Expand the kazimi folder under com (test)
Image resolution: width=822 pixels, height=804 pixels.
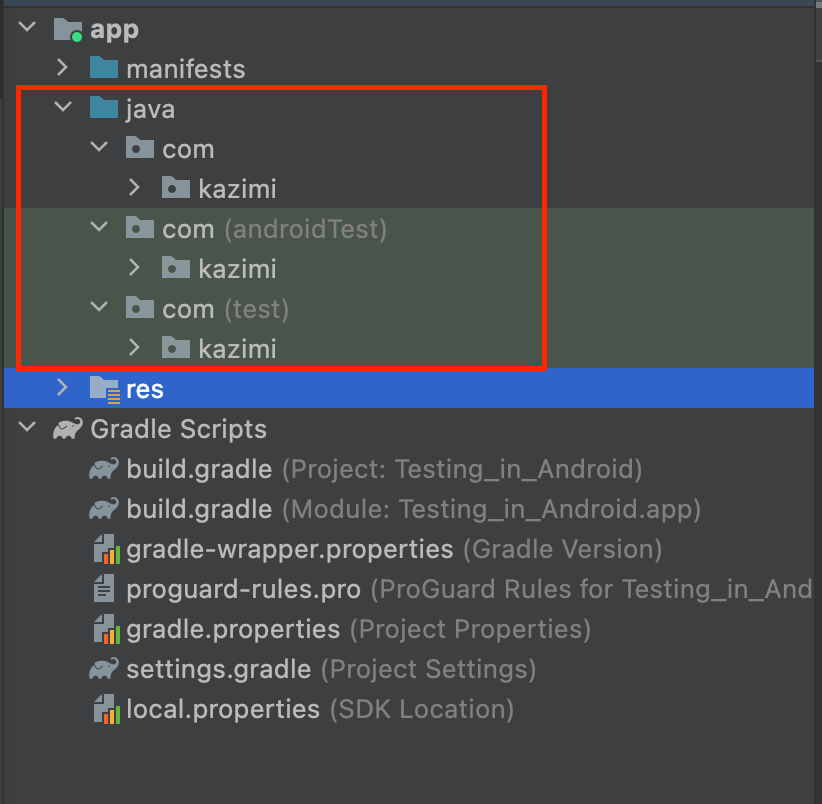pos(135,348)
